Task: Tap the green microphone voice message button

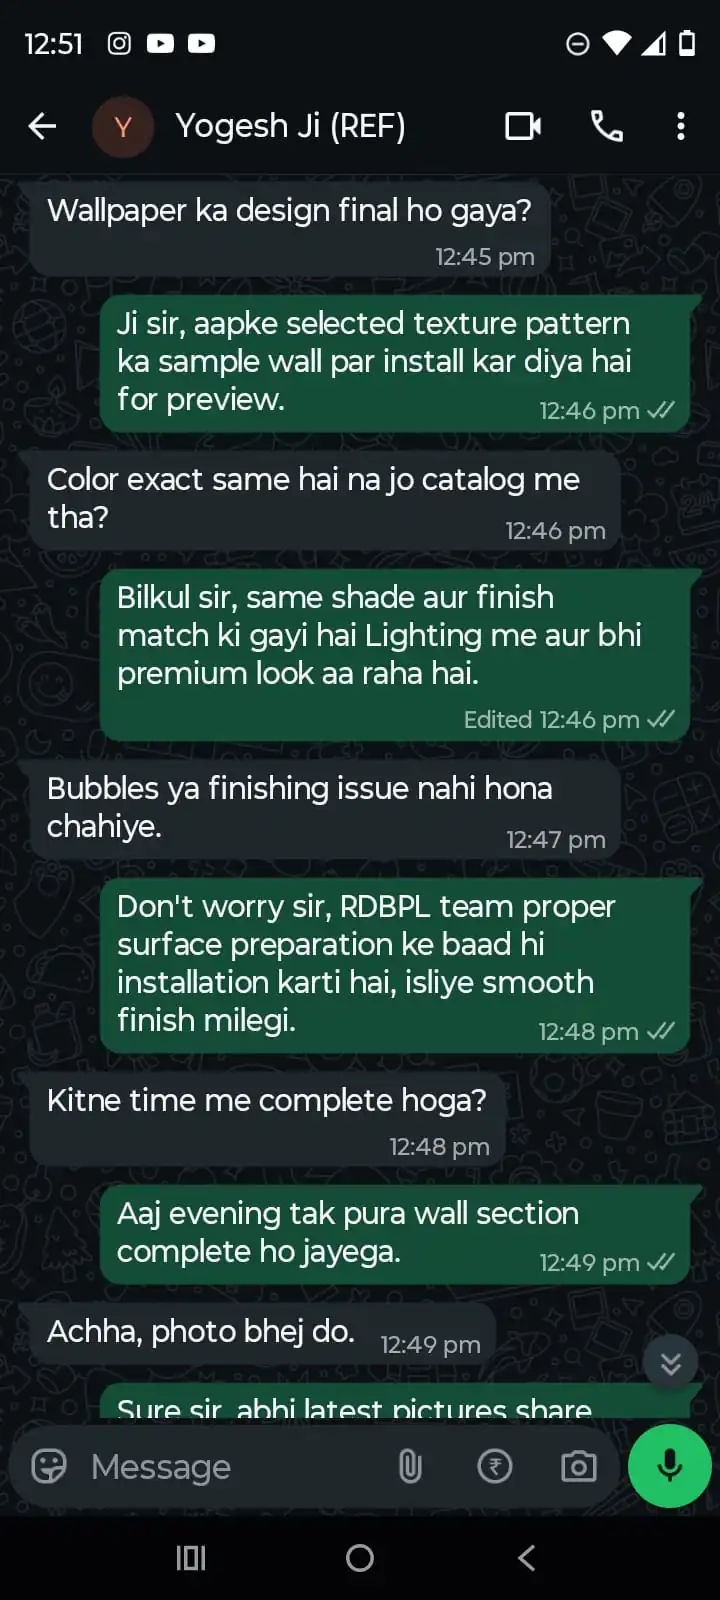Action: [x=670, y=1466]
